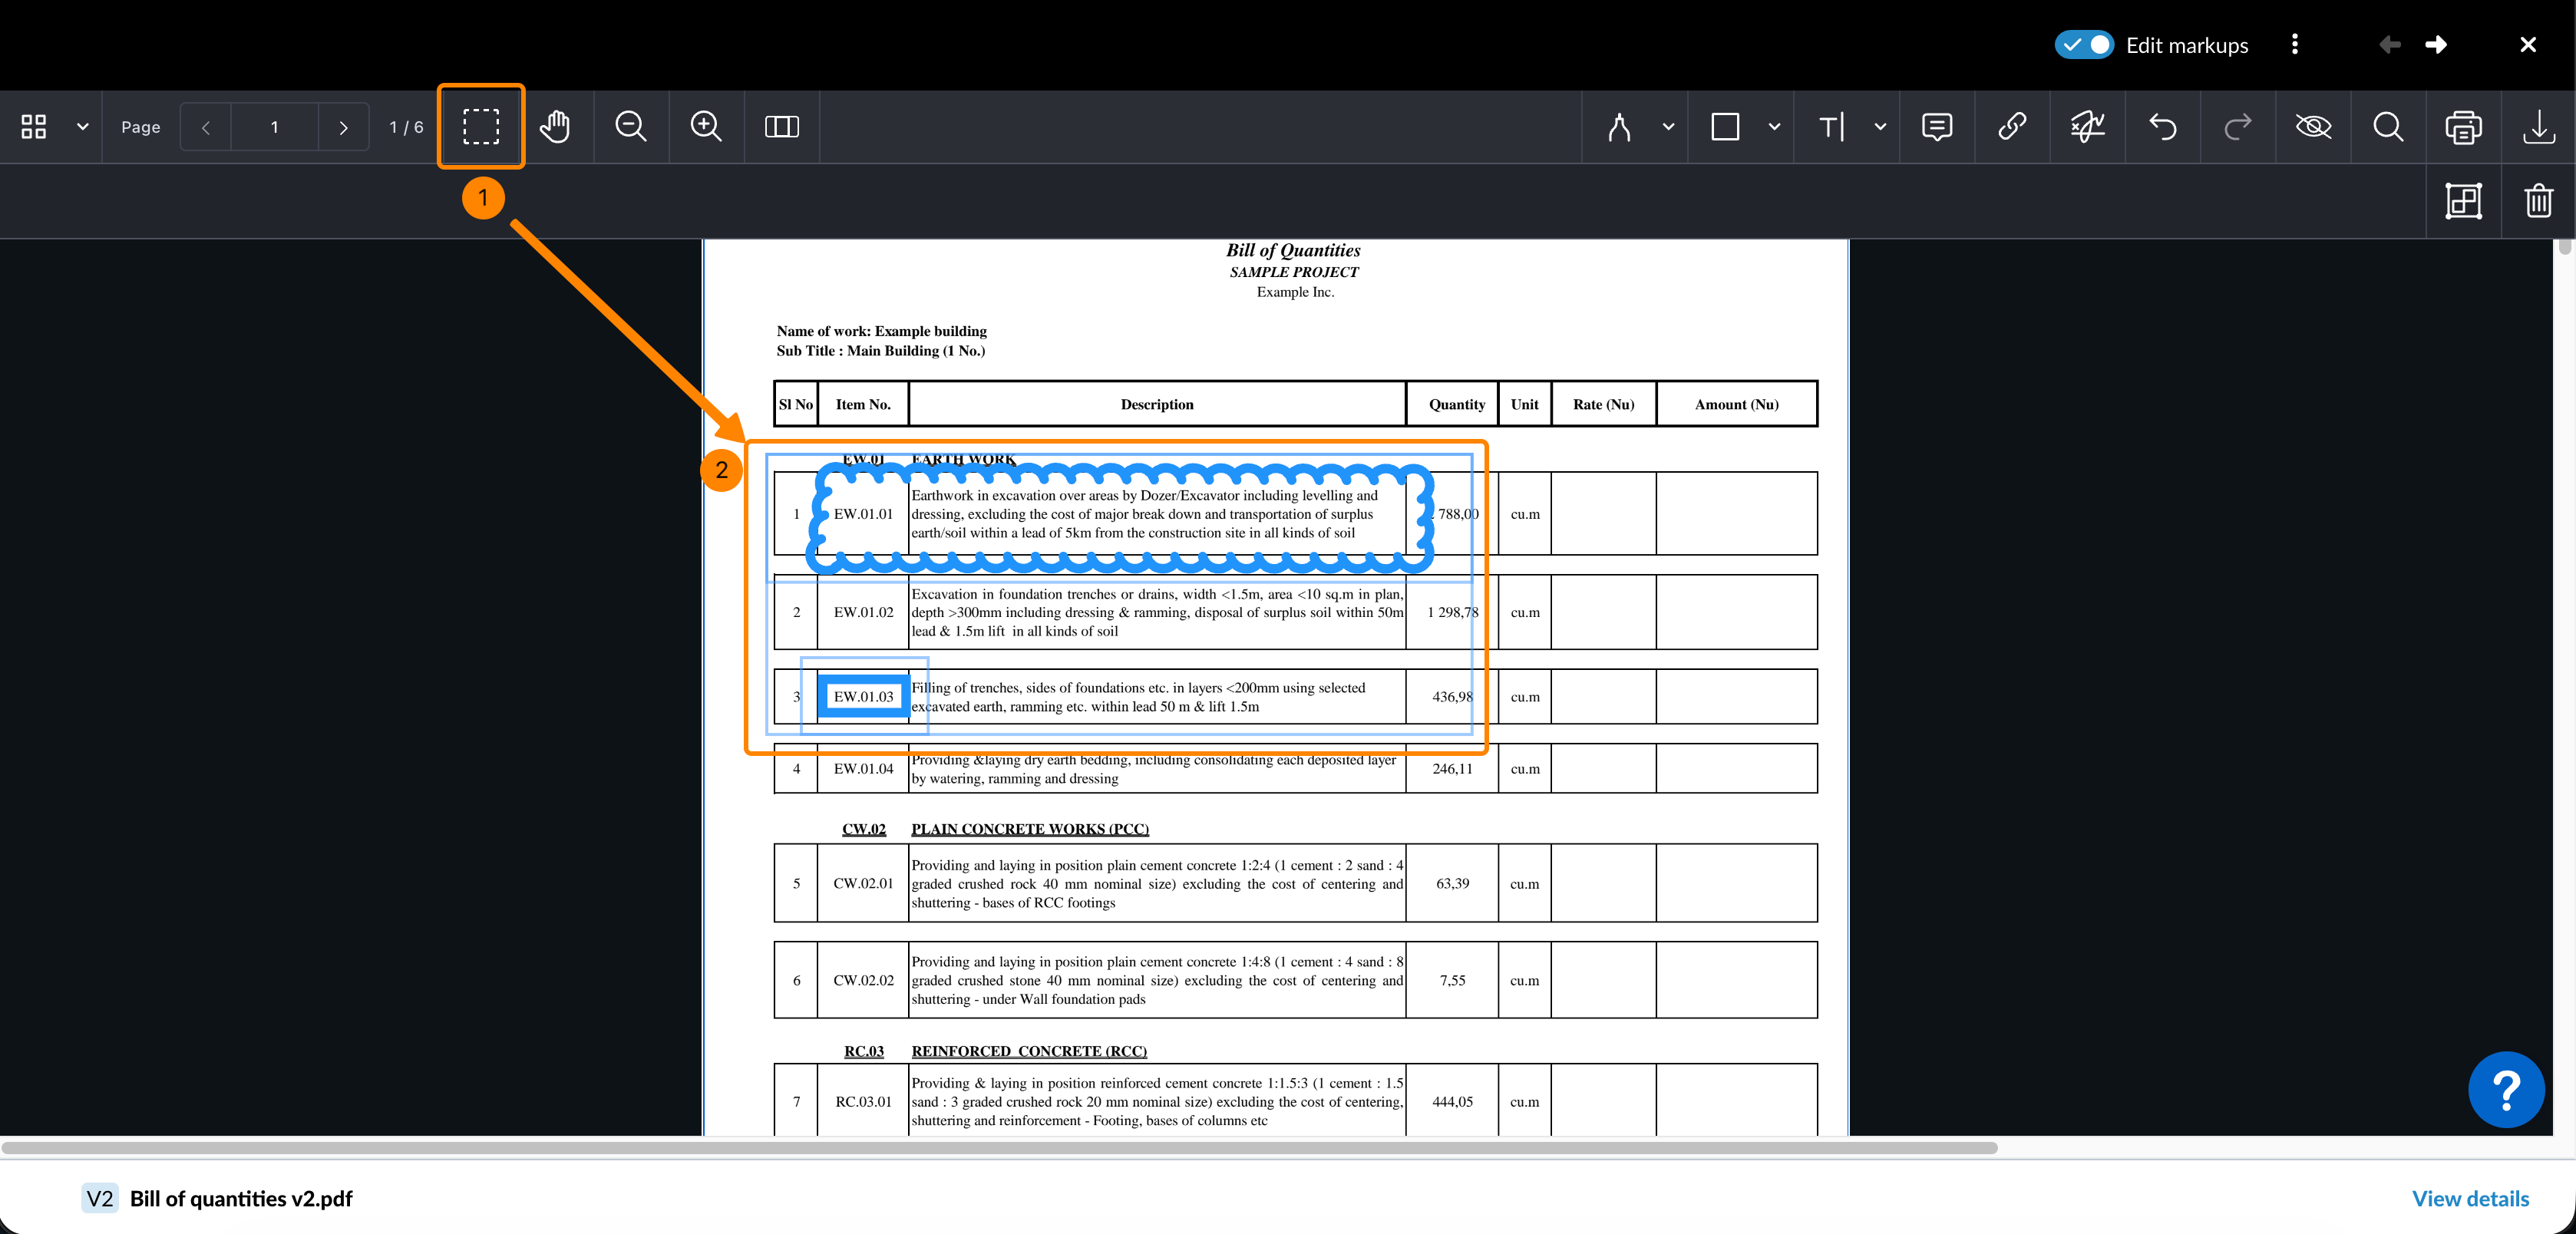Expand the text tool options

point(1879,126)
